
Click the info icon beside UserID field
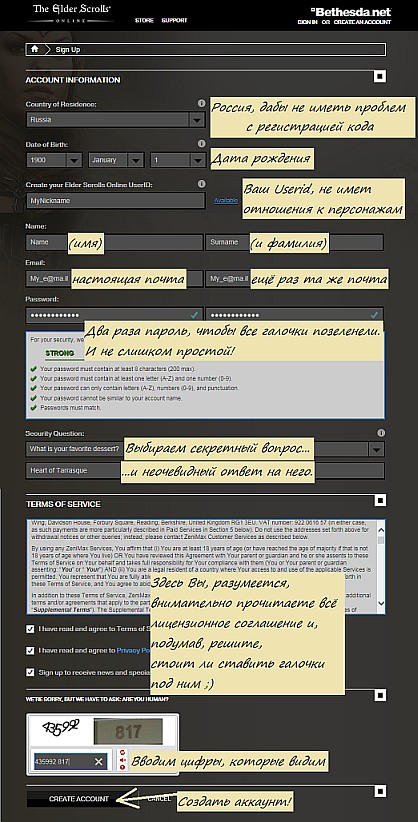click(x=201, y=184)
